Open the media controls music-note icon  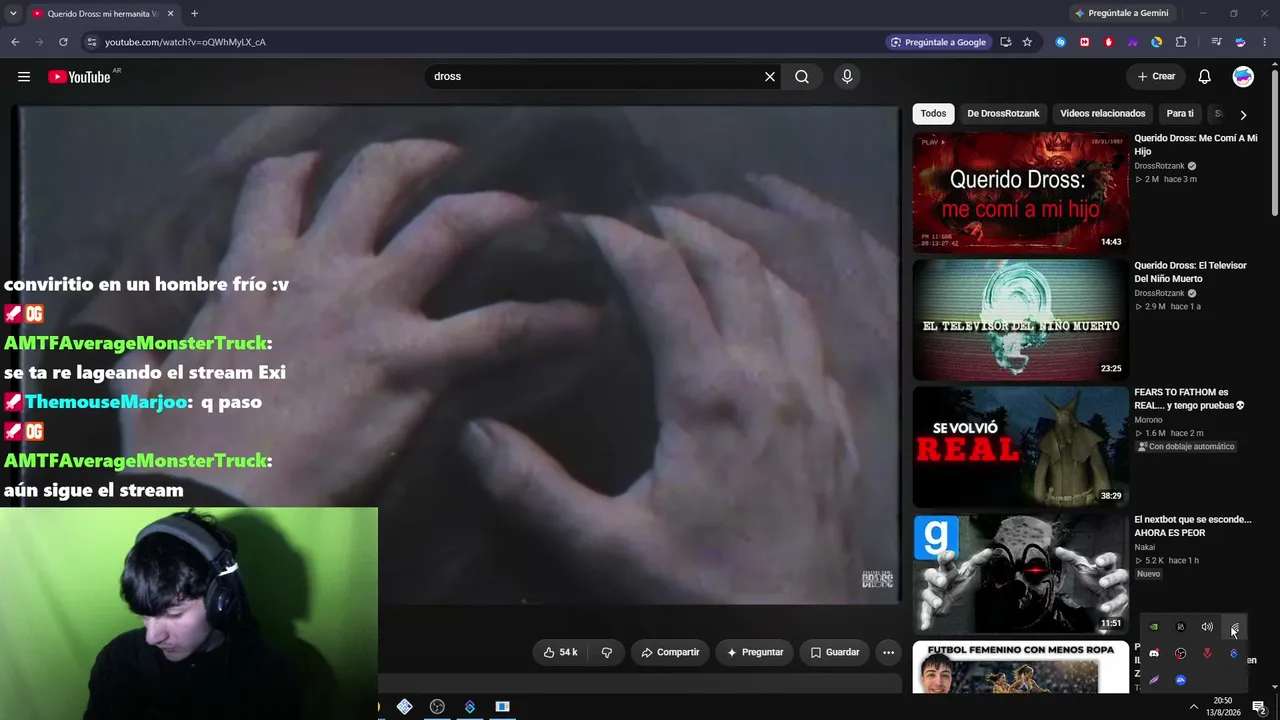pyautogui.click(x=1216, y=42)
